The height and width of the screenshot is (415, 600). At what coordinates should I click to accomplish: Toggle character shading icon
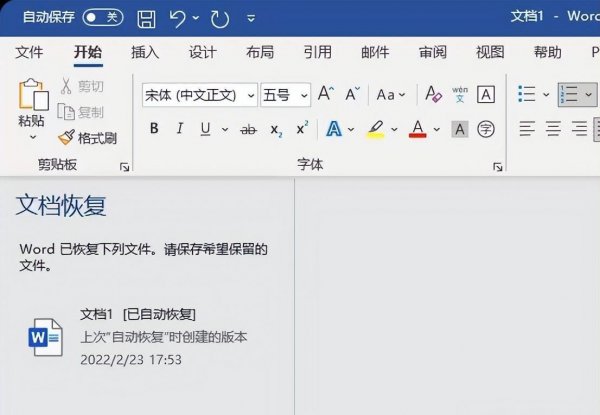point(460,129)
